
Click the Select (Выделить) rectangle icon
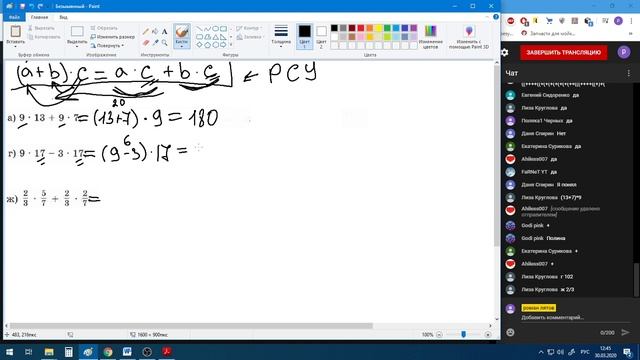pyautogui.click(x=77, y=31)
